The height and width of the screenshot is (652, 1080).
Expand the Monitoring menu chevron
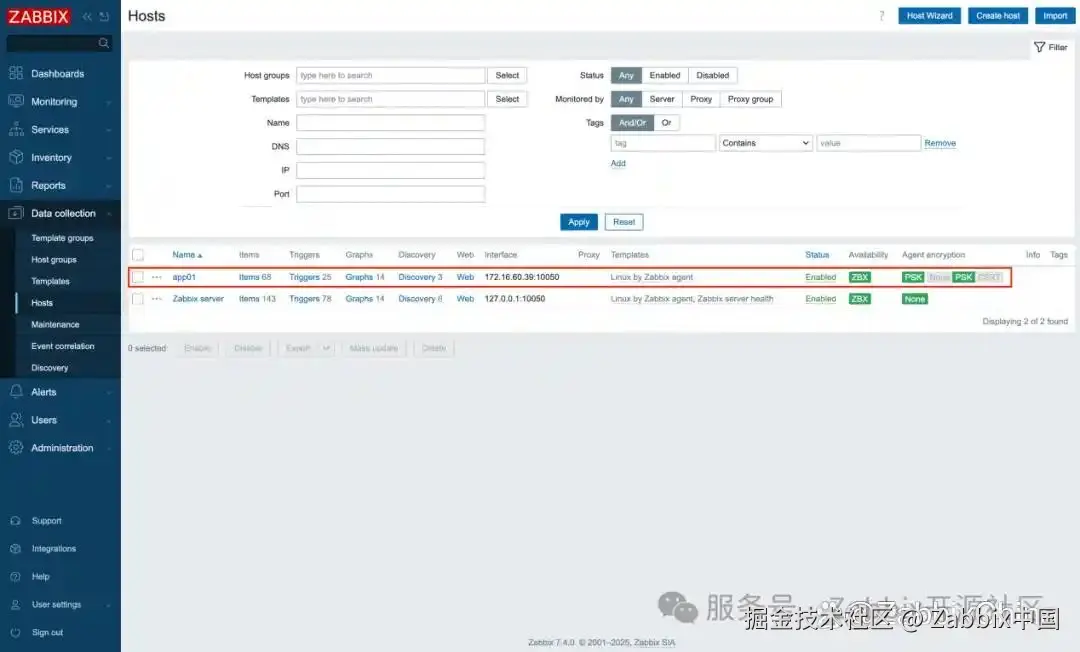point(109,102)
